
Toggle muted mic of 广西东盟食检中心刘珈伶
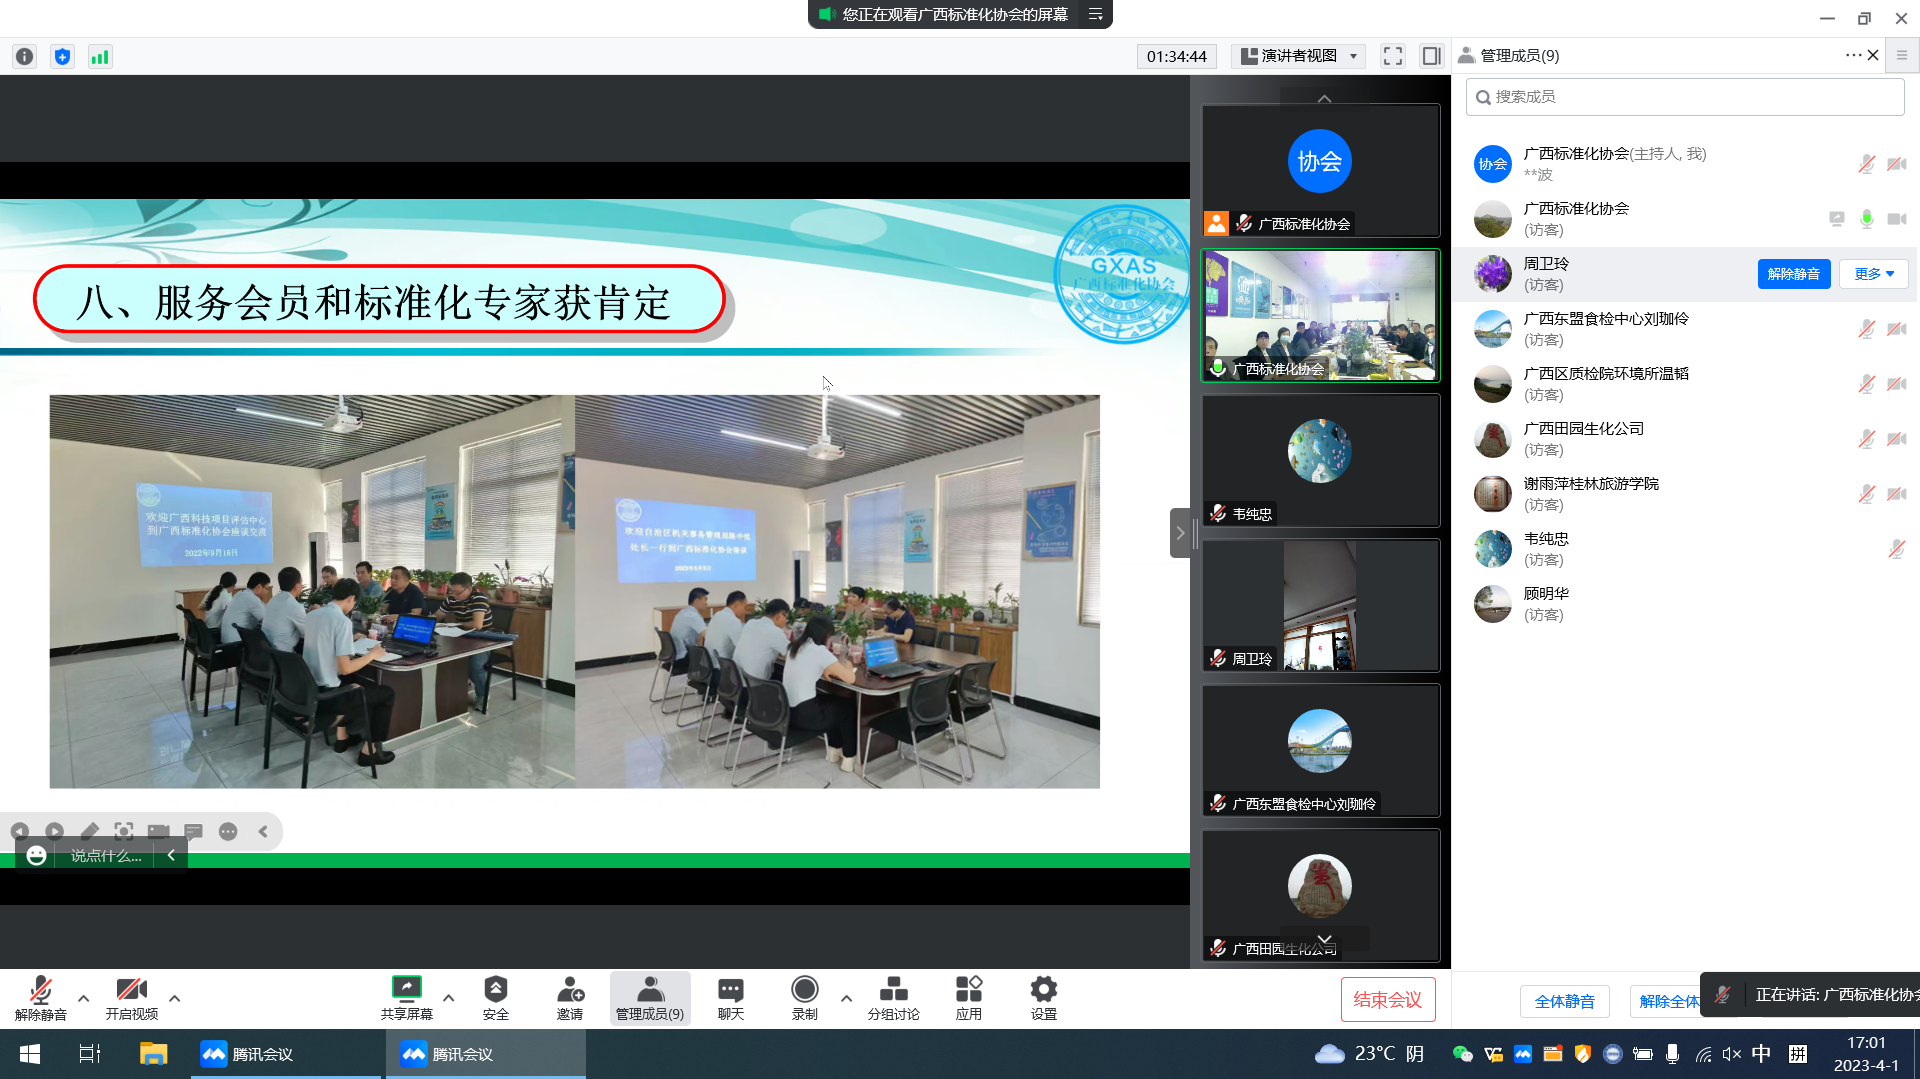coord(1866,329)
